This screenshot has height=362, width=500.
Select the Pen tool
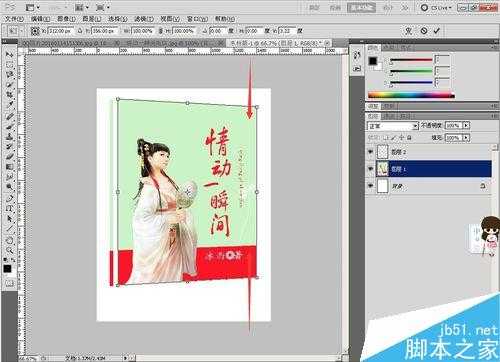point(9,199)
